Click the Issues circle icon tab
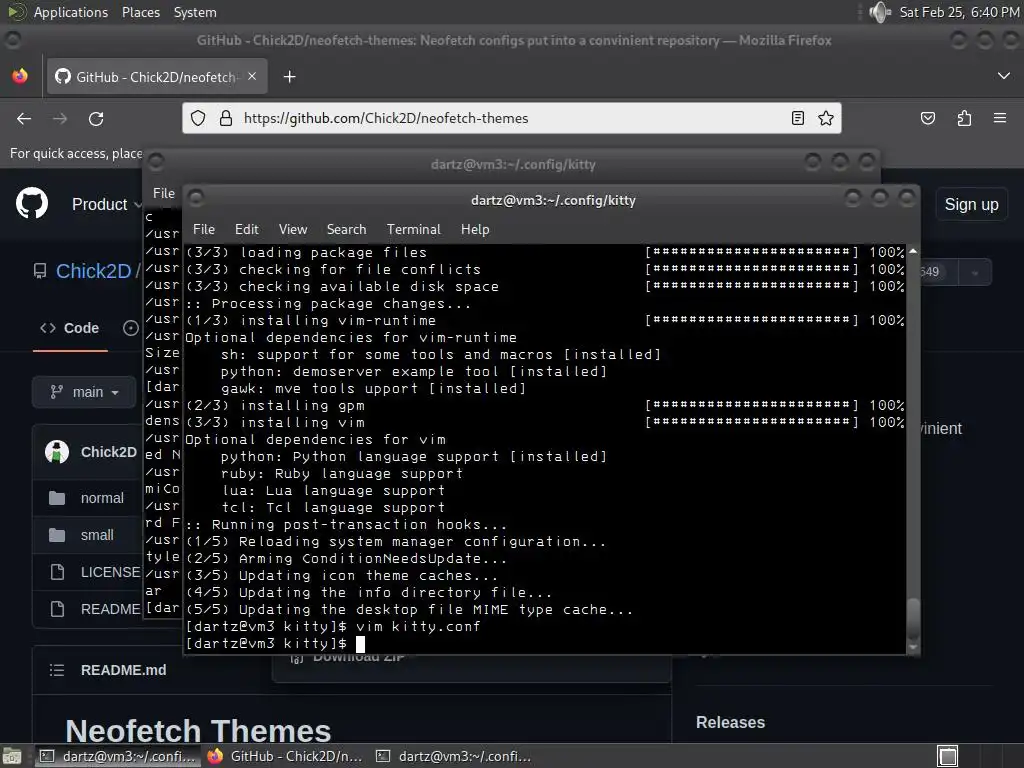The height and width of the screenshot is (768, 1024). click(131, 328)
